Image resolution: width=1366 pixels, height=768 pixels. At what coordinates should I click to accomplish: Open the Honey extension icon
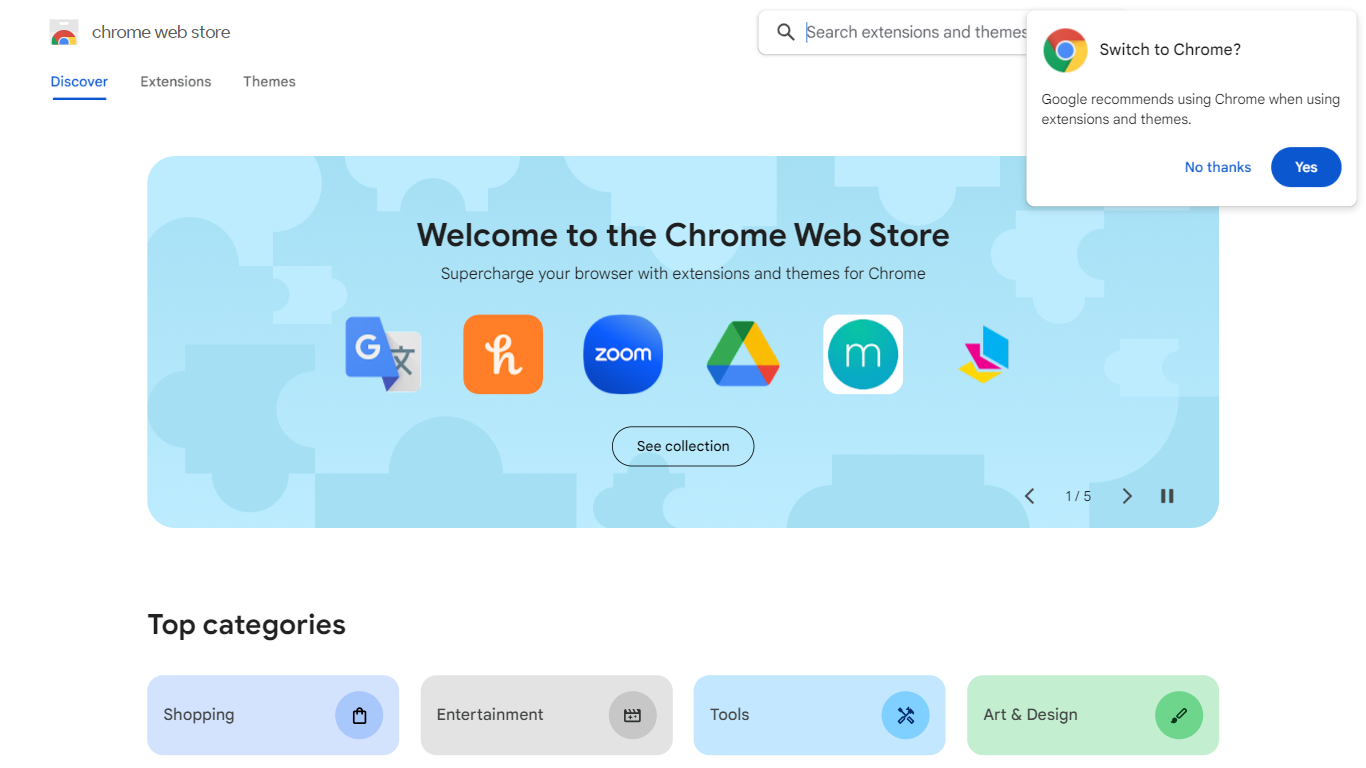click(503, 354)
